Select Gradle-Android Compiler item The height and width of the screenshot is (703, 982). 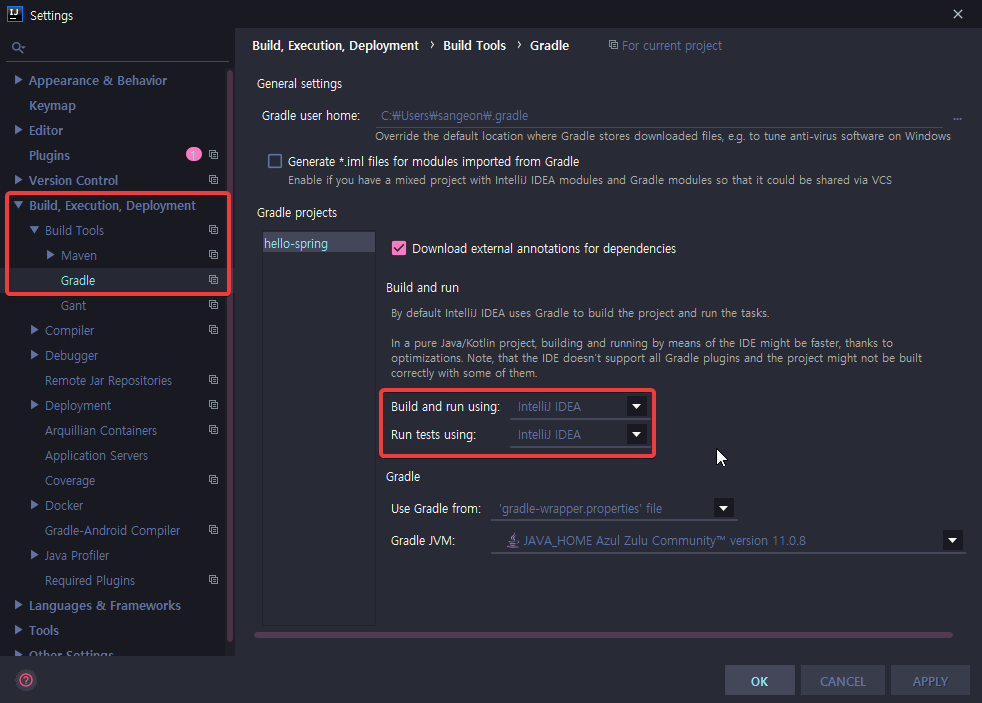pos(112,531)
